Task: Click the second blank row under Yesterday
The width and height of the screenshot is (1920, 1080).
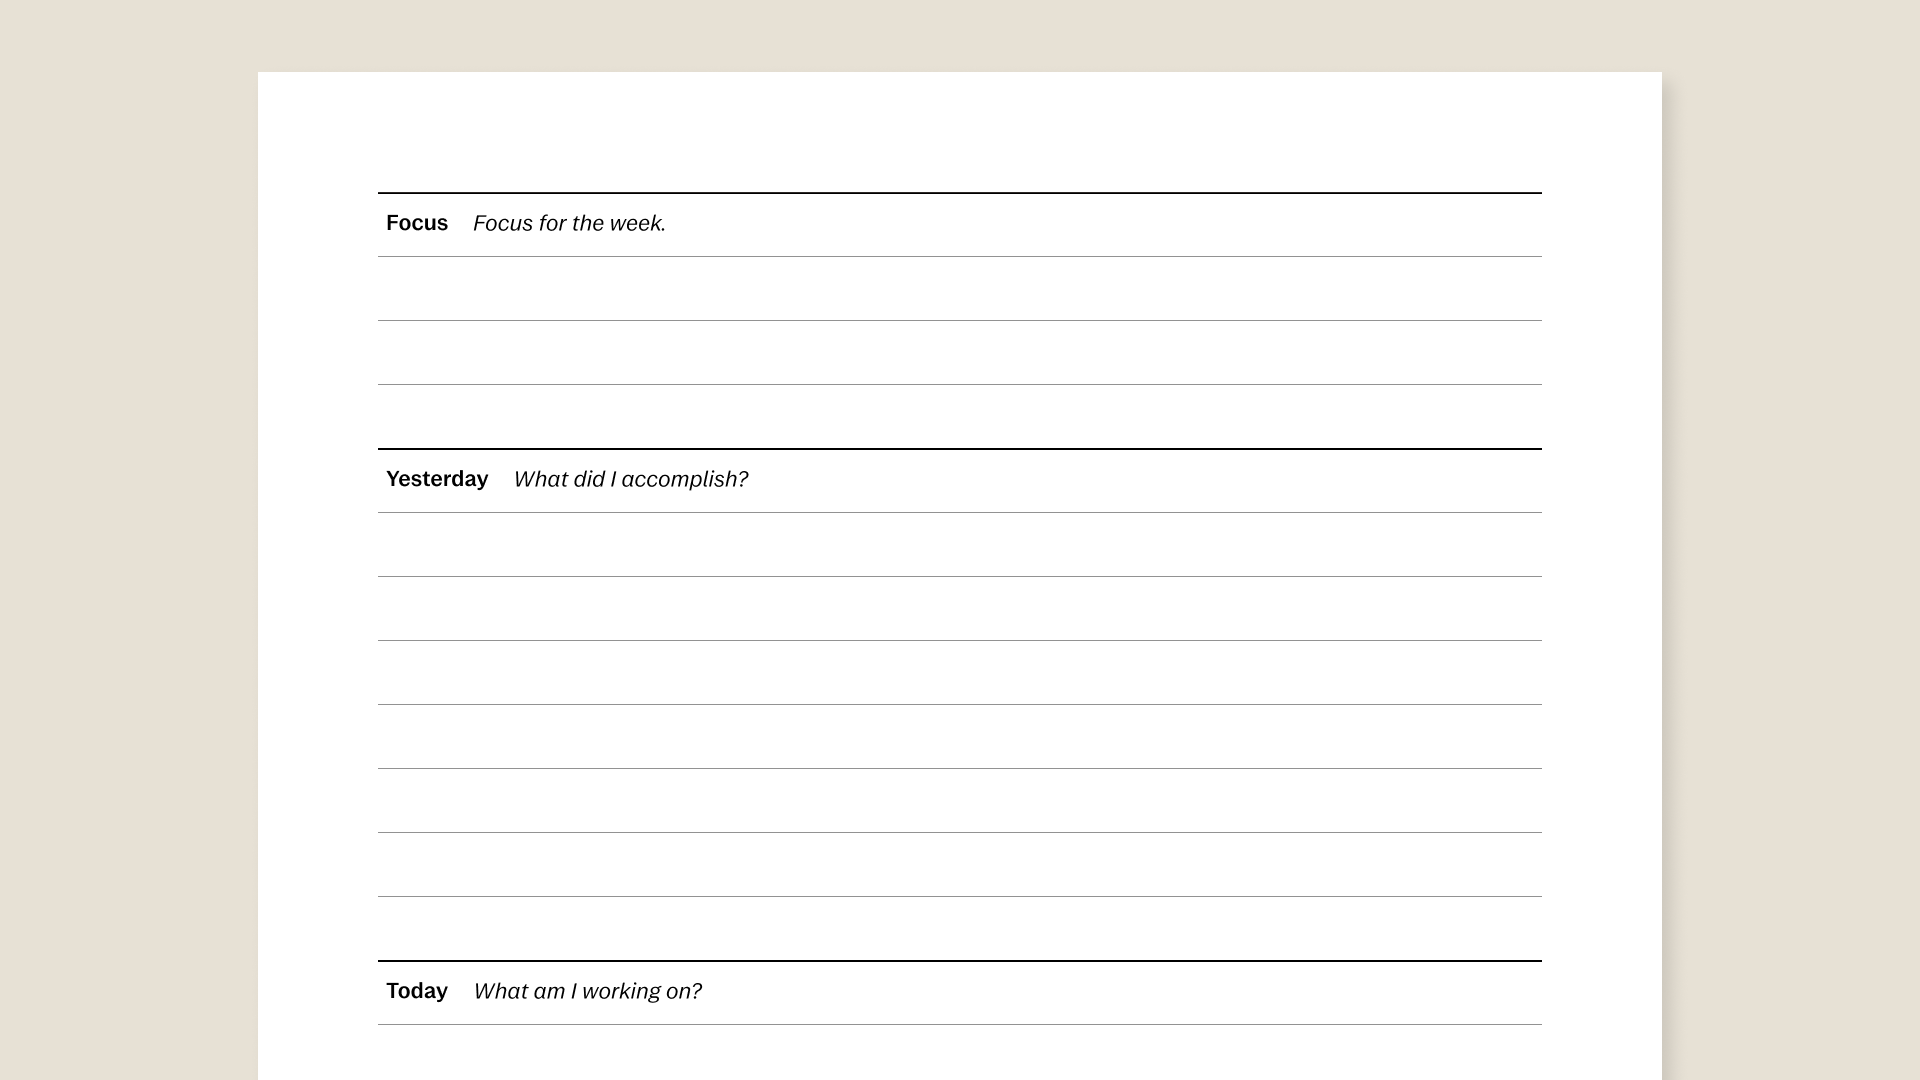Action: 960,609
